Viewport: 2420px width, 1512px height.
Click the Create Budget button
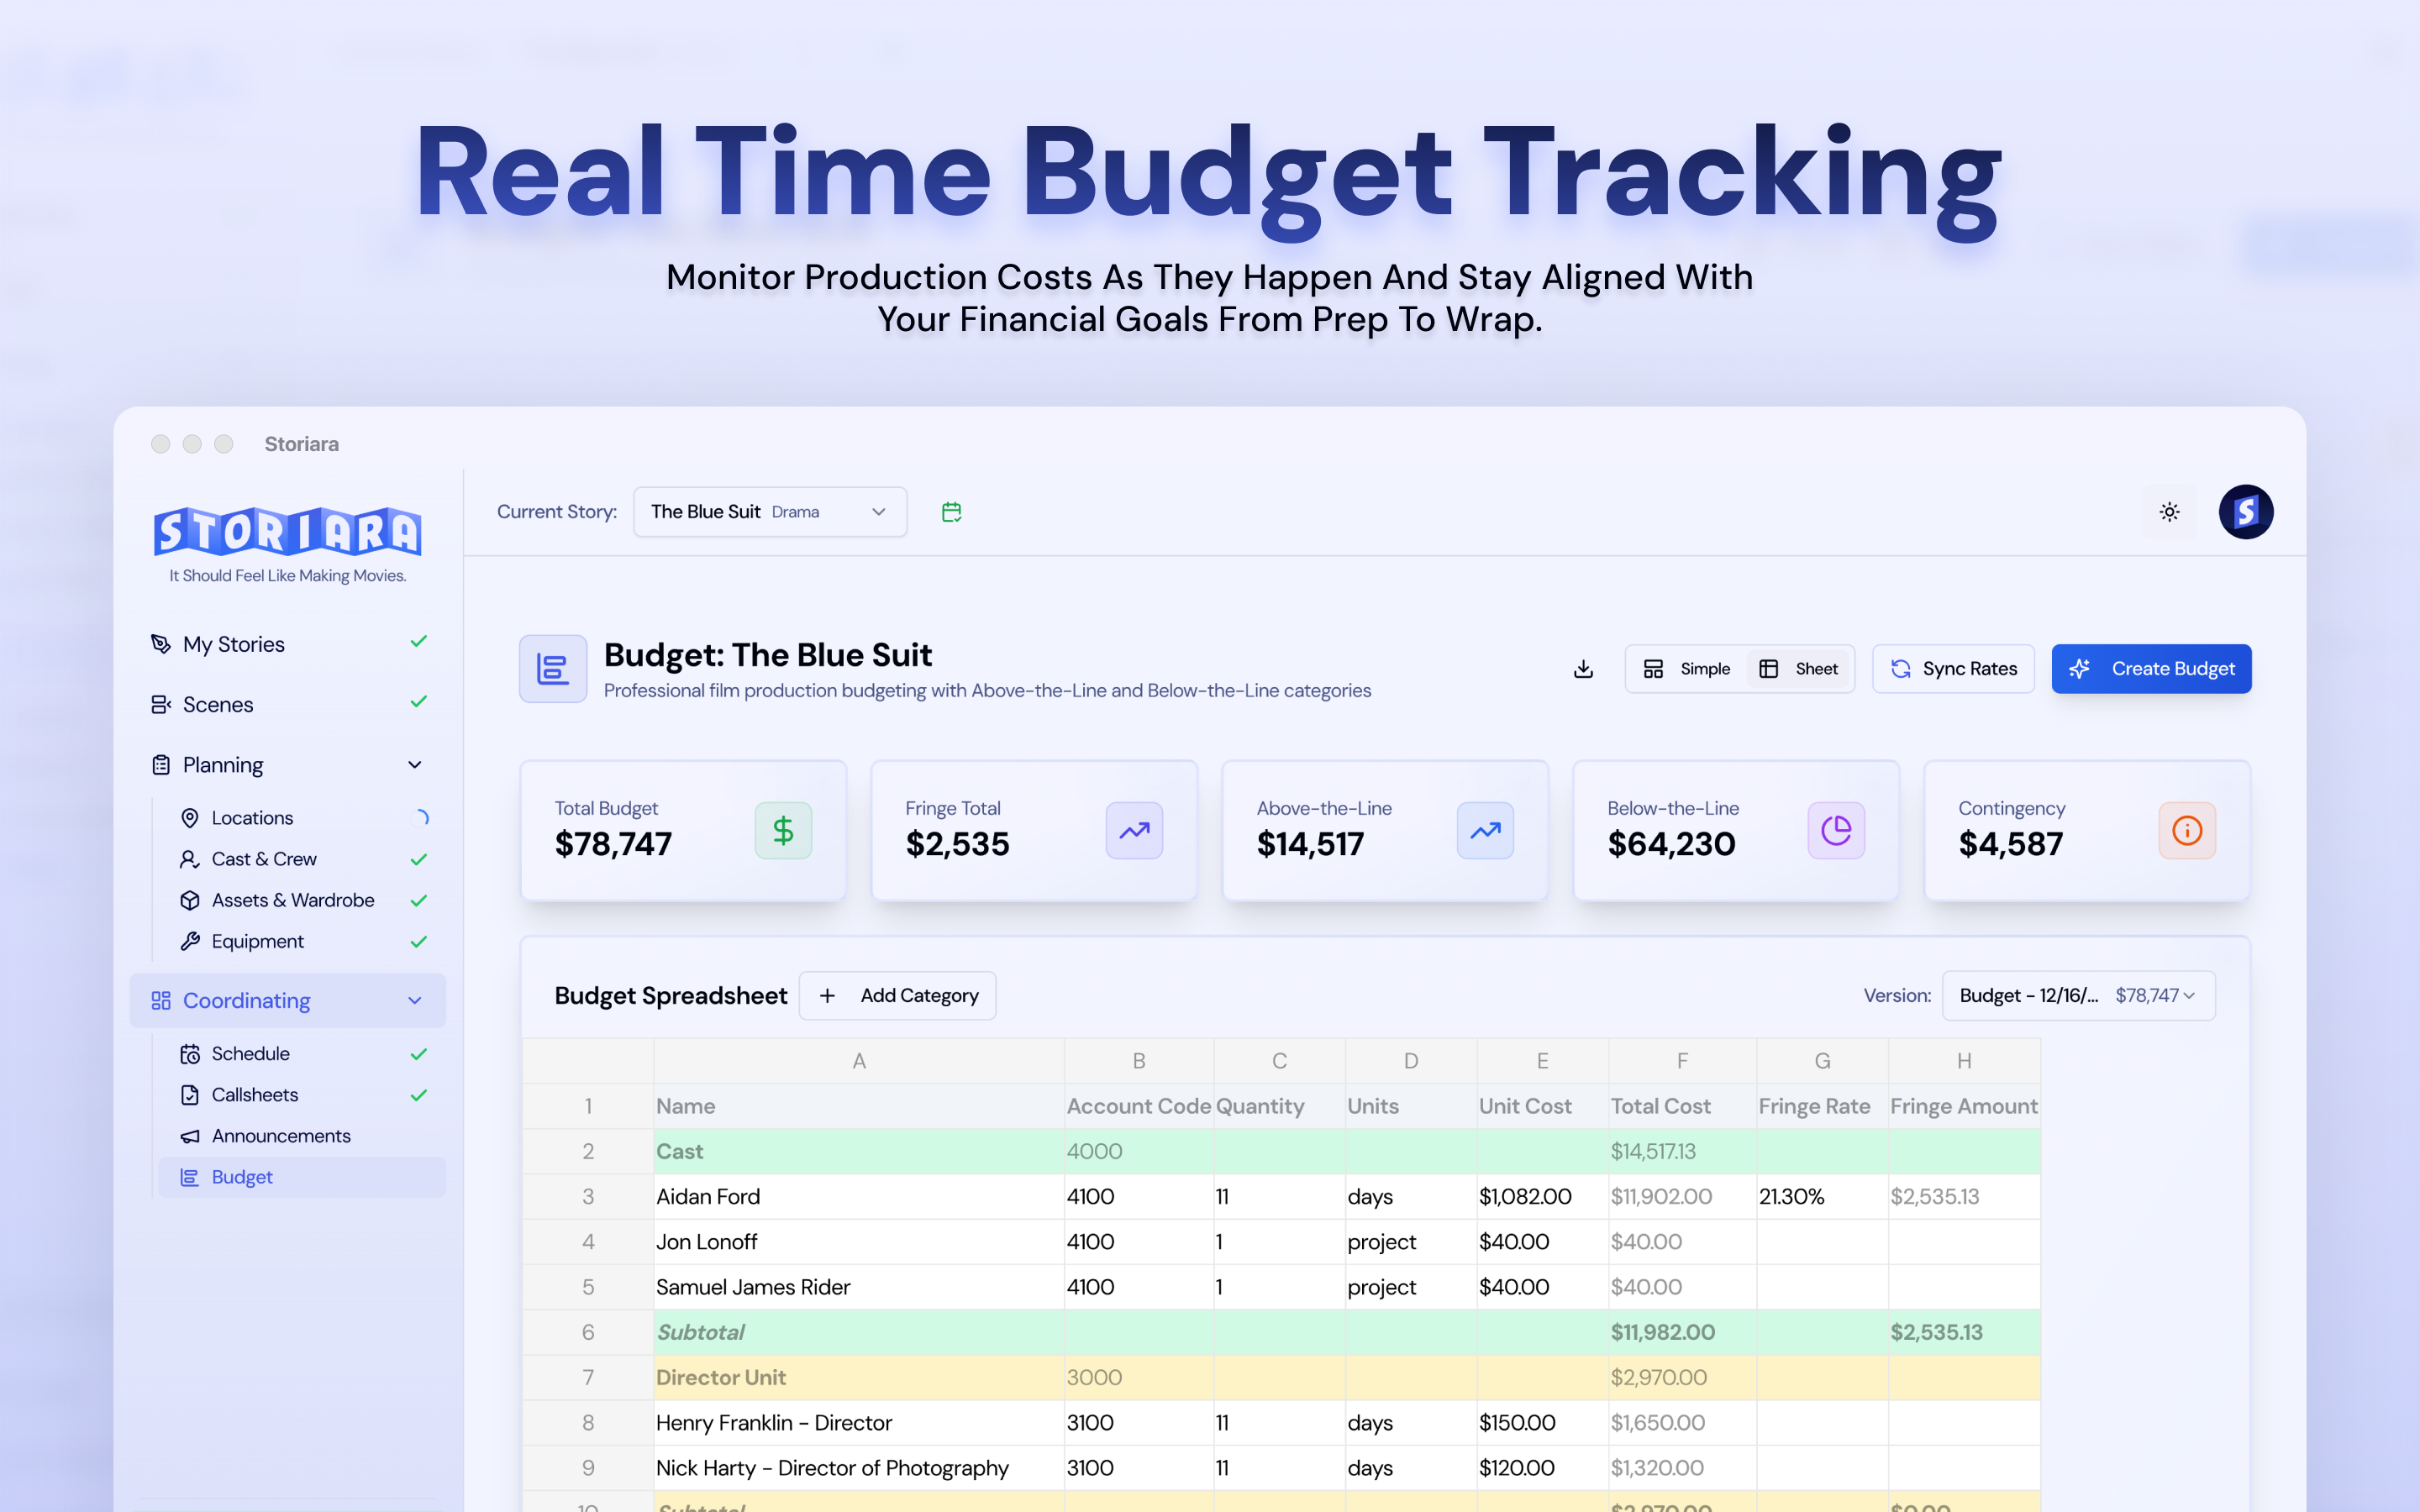click(2151, 669)
